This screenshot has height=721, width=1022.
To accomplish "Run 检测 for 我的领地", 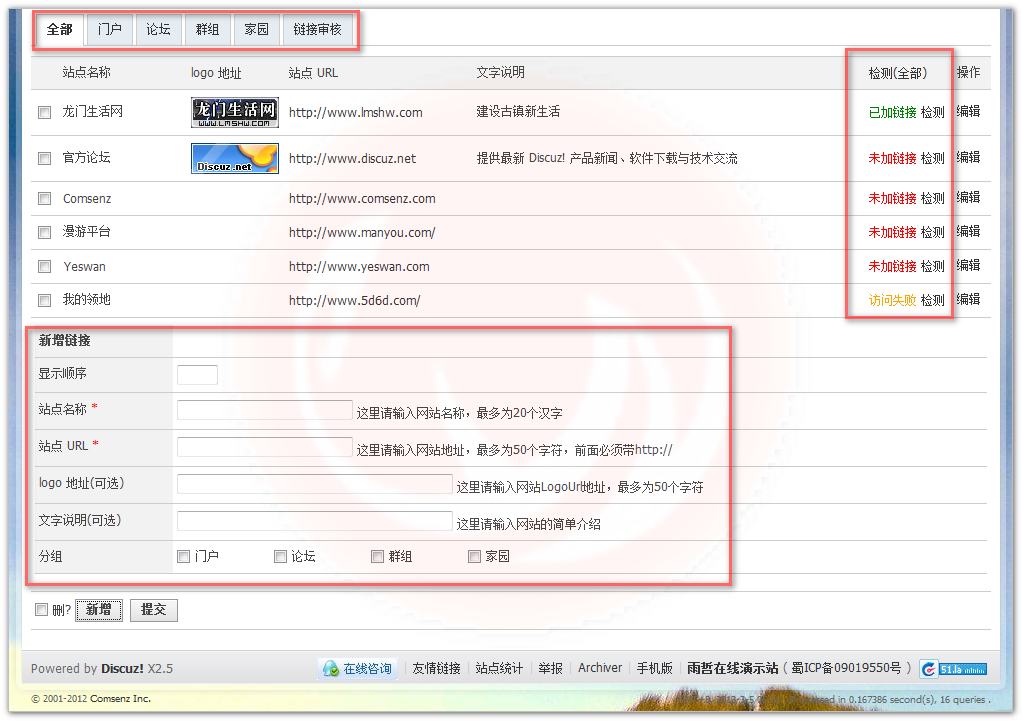I will coord(933,300).
